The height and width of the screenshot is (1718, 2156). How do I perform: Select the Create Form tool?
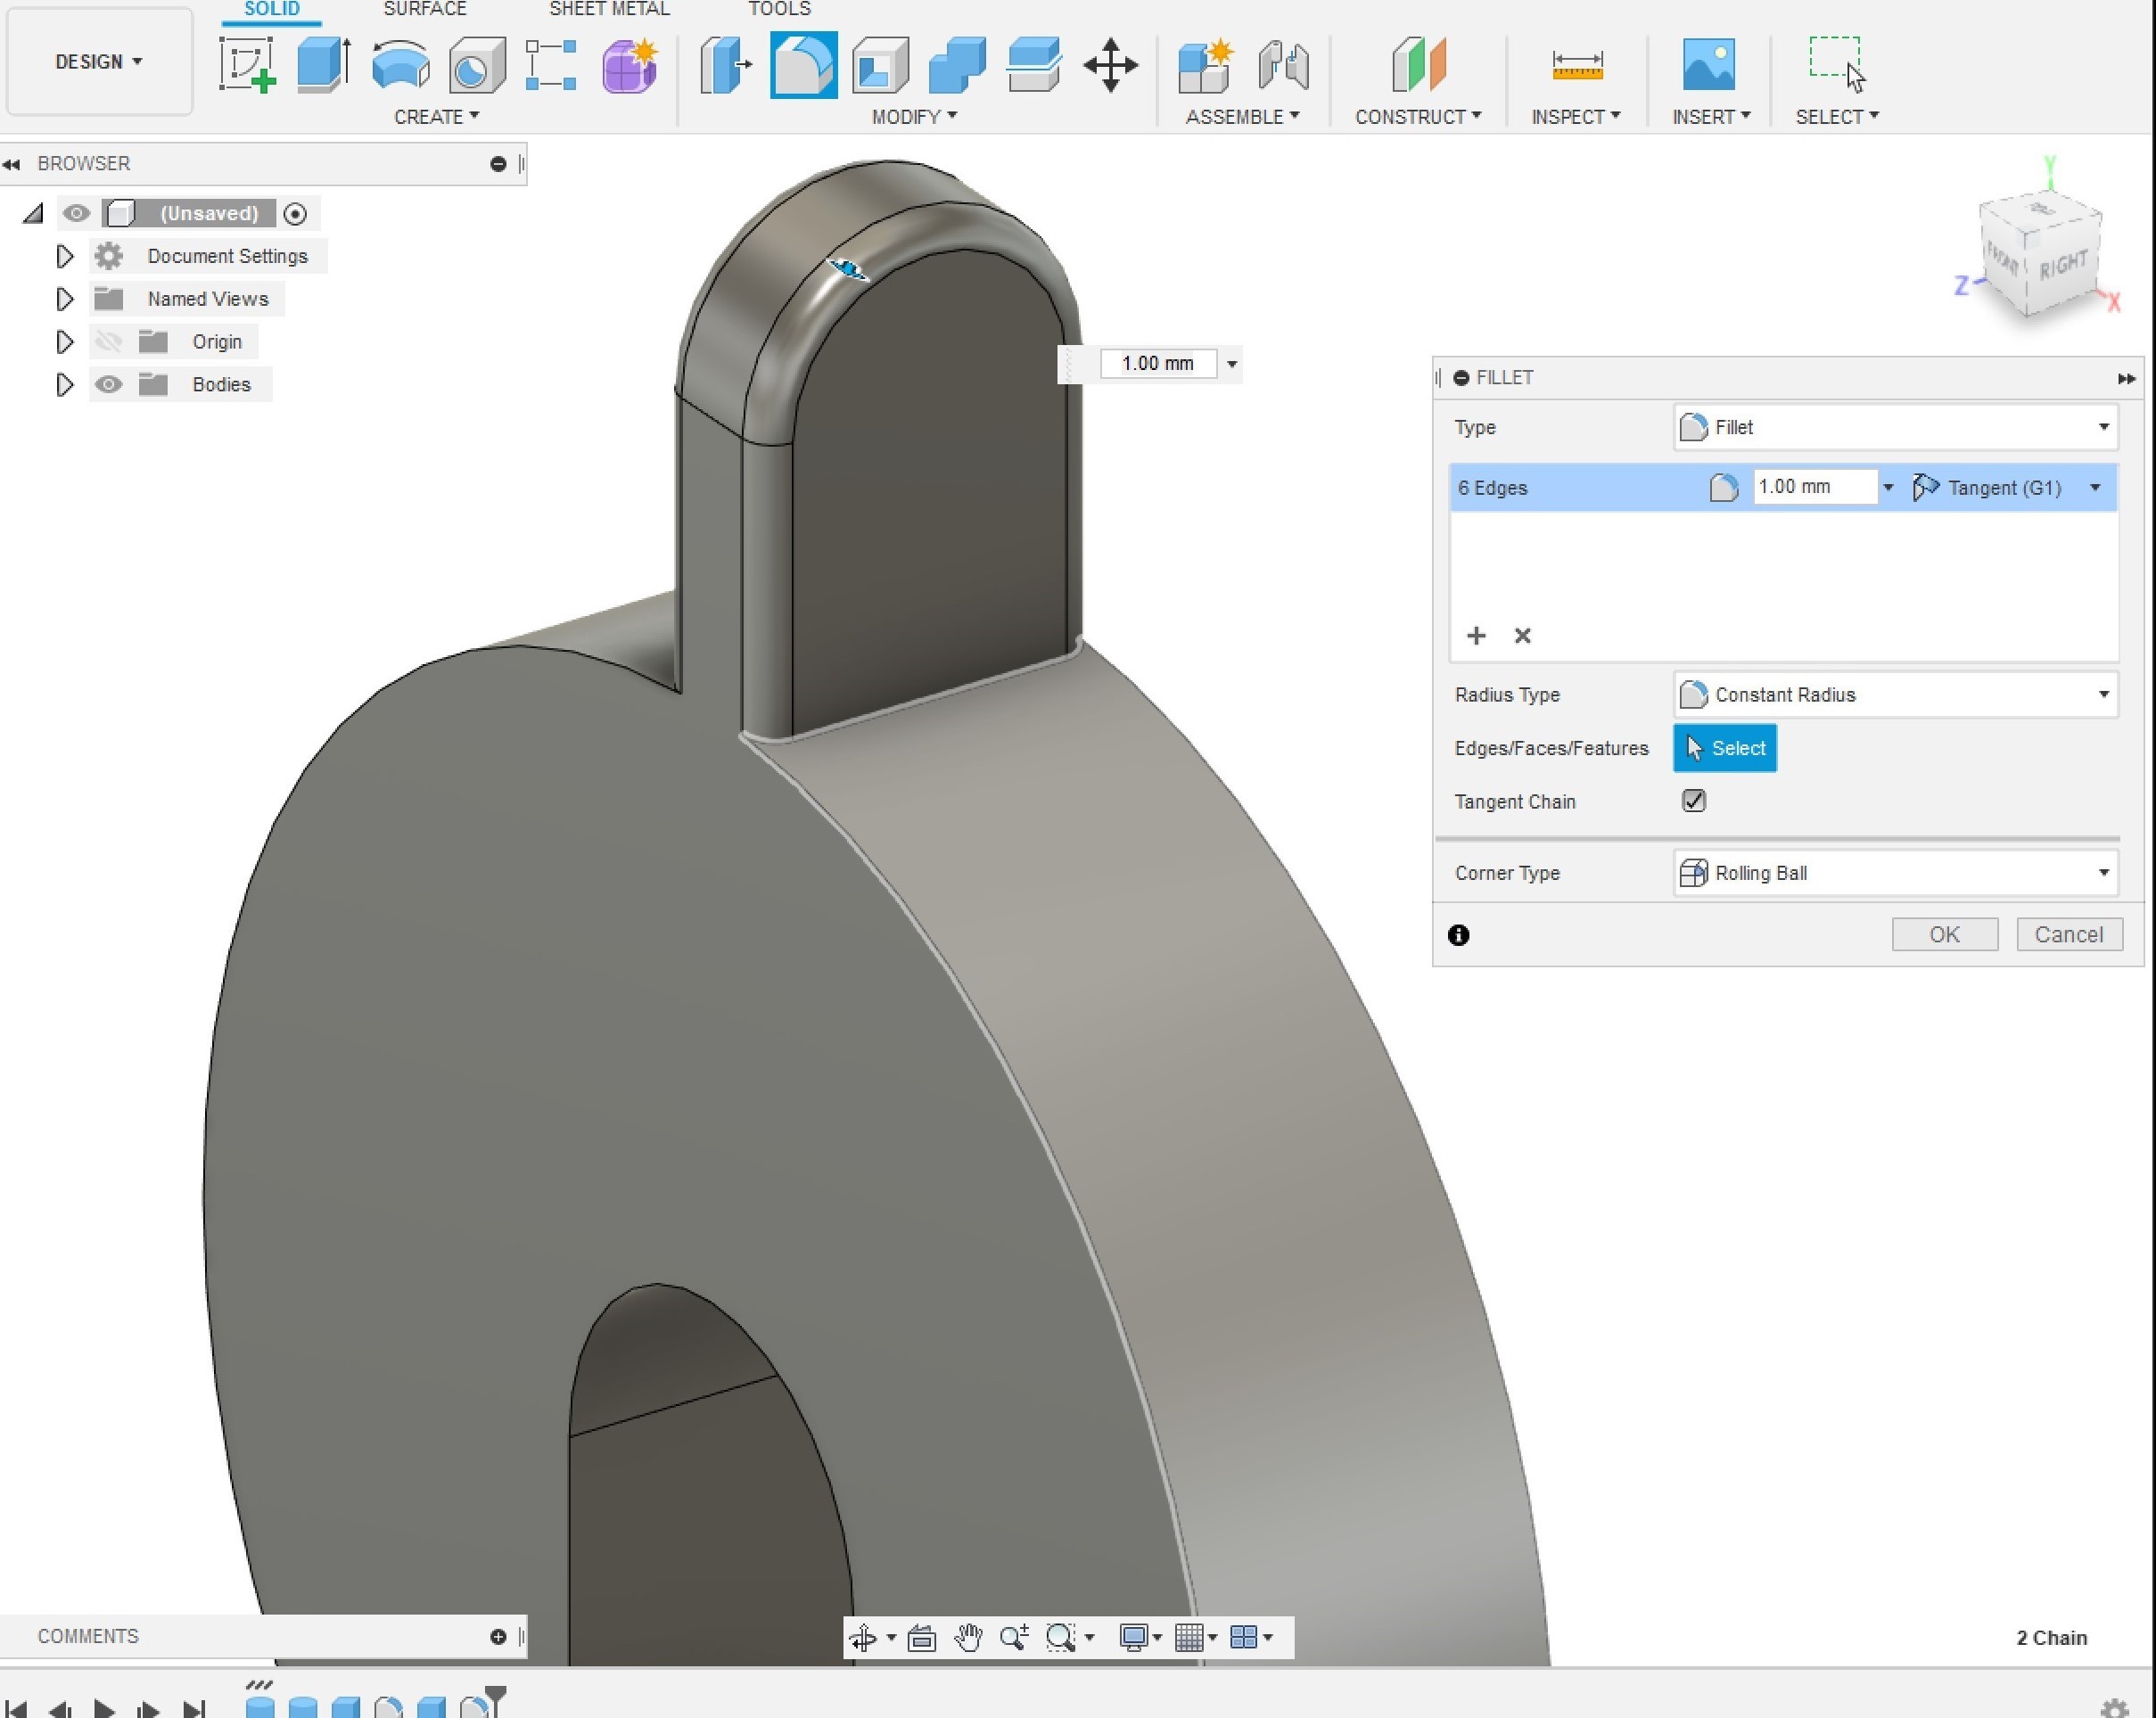(629, 65)
